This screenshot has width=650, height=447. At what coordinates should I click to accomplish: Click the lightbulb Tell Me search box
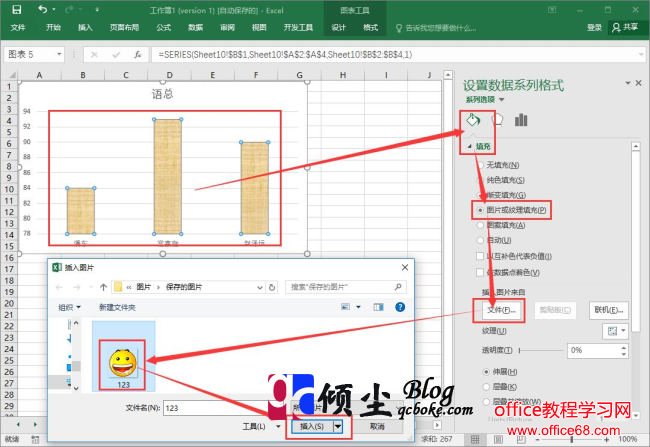tap(436, 28)
